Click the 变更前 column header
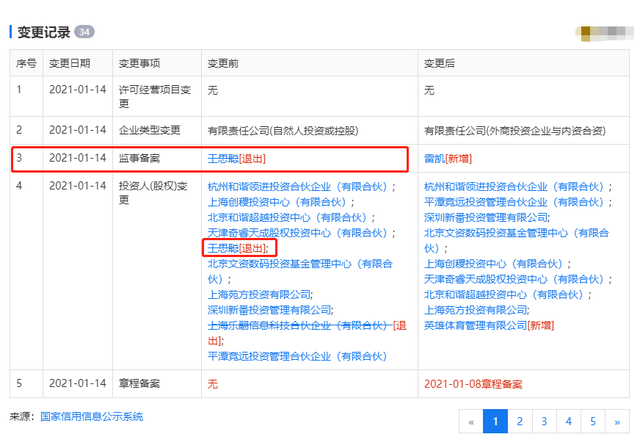This screenshot has width=640, height=448. click(223, 63)
